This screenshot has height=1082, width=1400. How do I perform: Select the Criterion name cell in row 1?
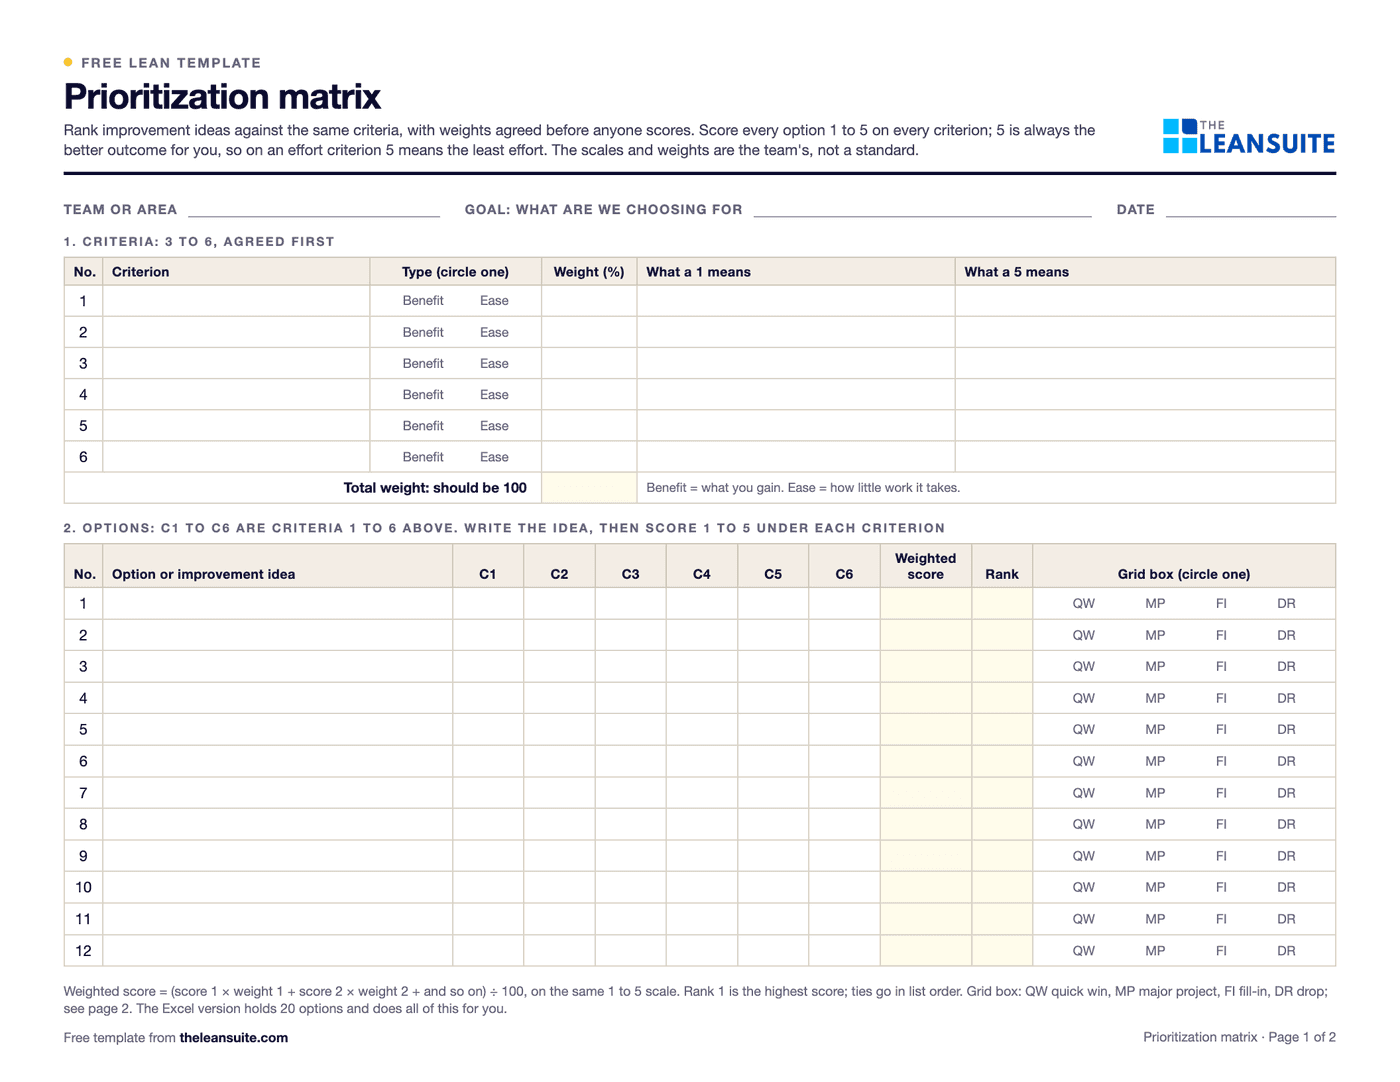click(236, 301)
